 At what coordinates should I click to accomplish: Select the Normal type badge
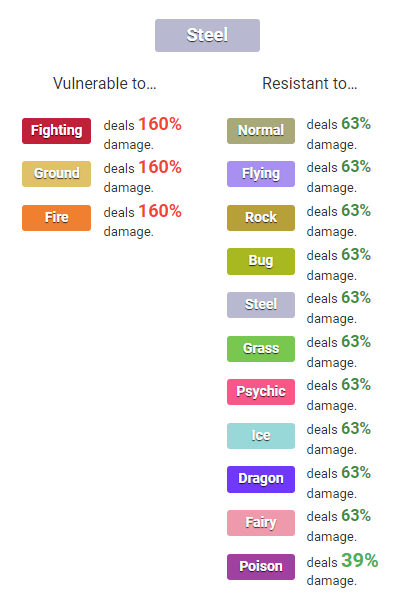coord(261,131)
